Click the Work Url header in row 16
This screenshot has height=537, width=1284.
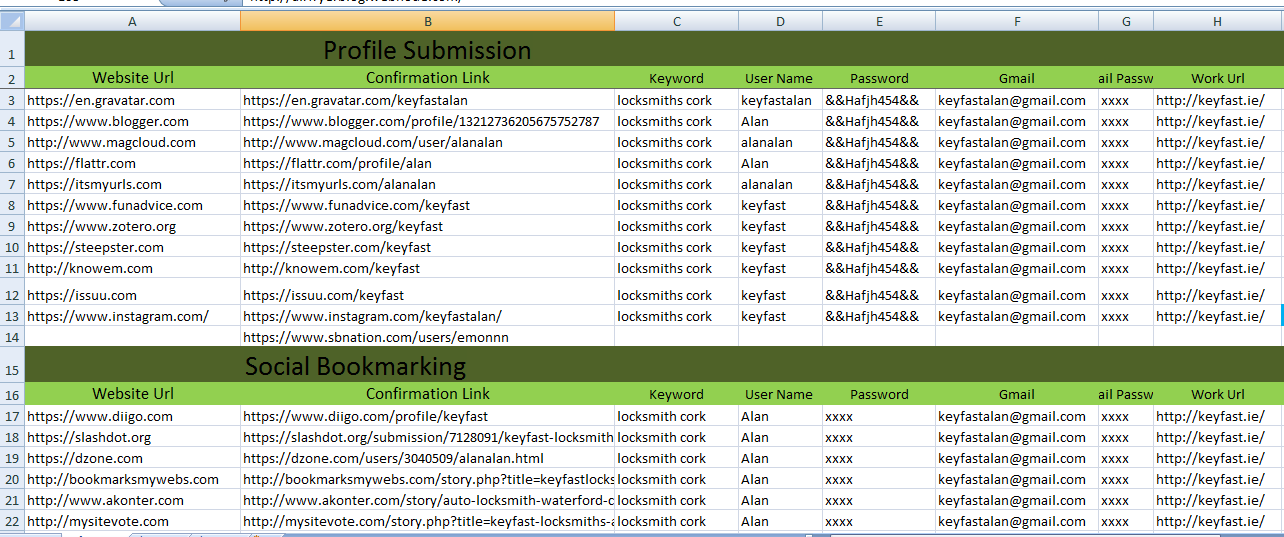pos(1217,394)
